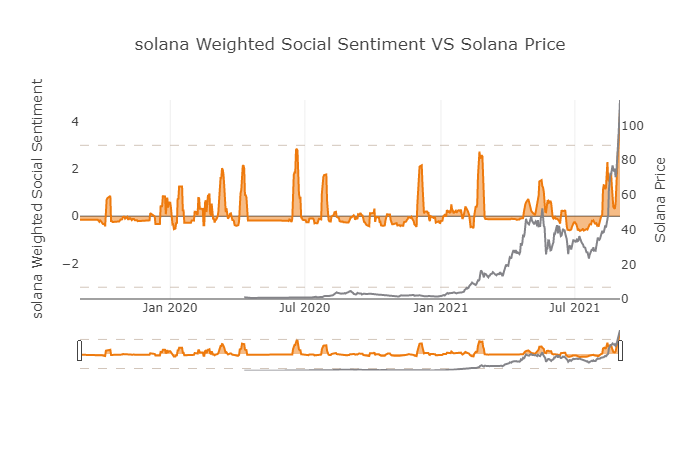Click the 'Jan 2020' x-axis label

click(x=170, y=308)
